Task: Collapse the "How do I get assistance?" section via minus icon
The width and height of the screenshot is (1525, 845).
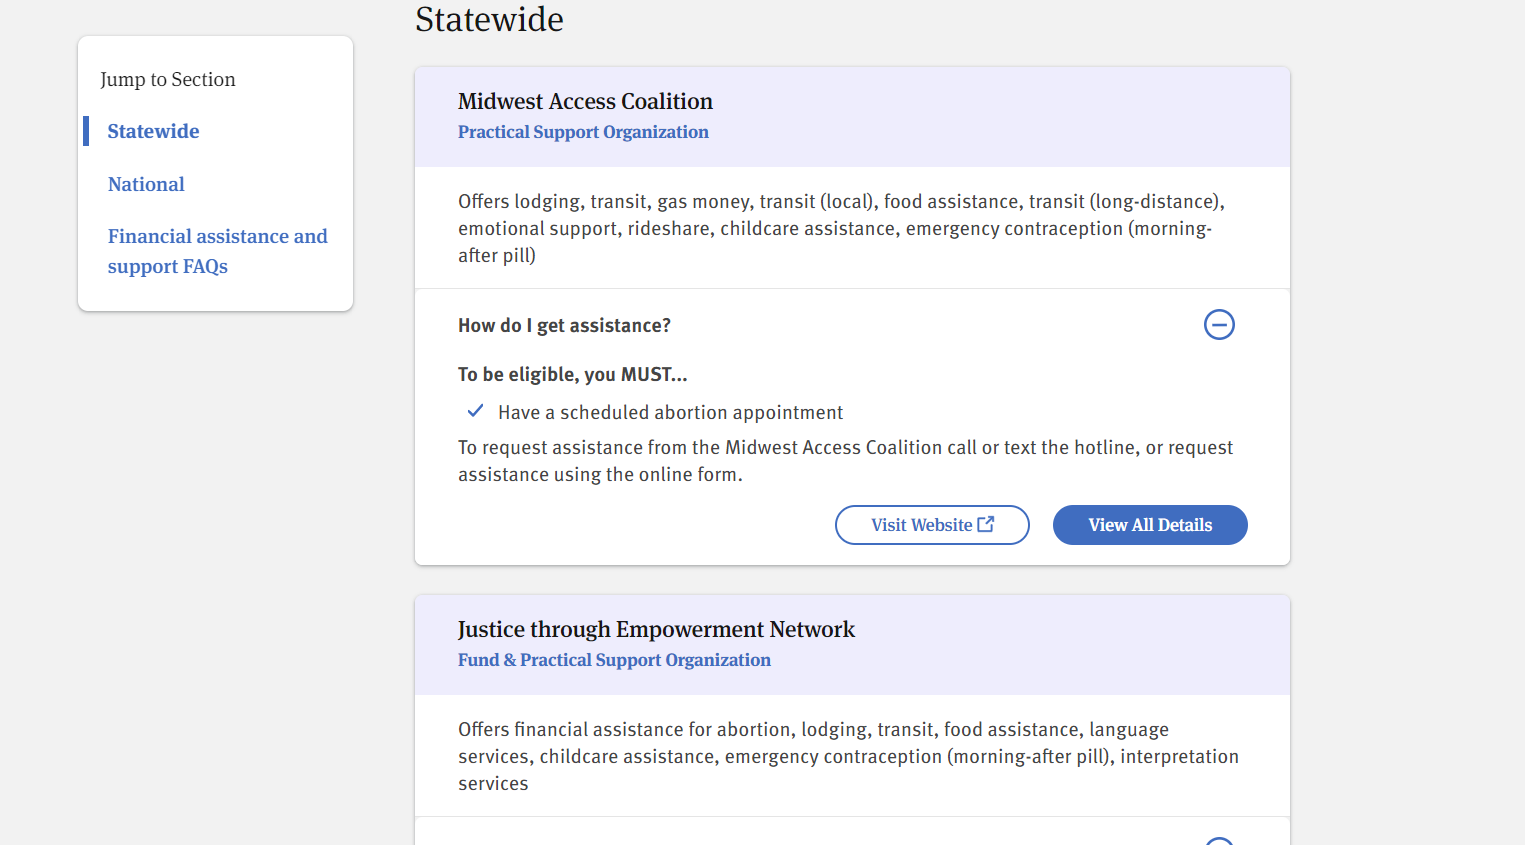Action: pos(1219,324)
